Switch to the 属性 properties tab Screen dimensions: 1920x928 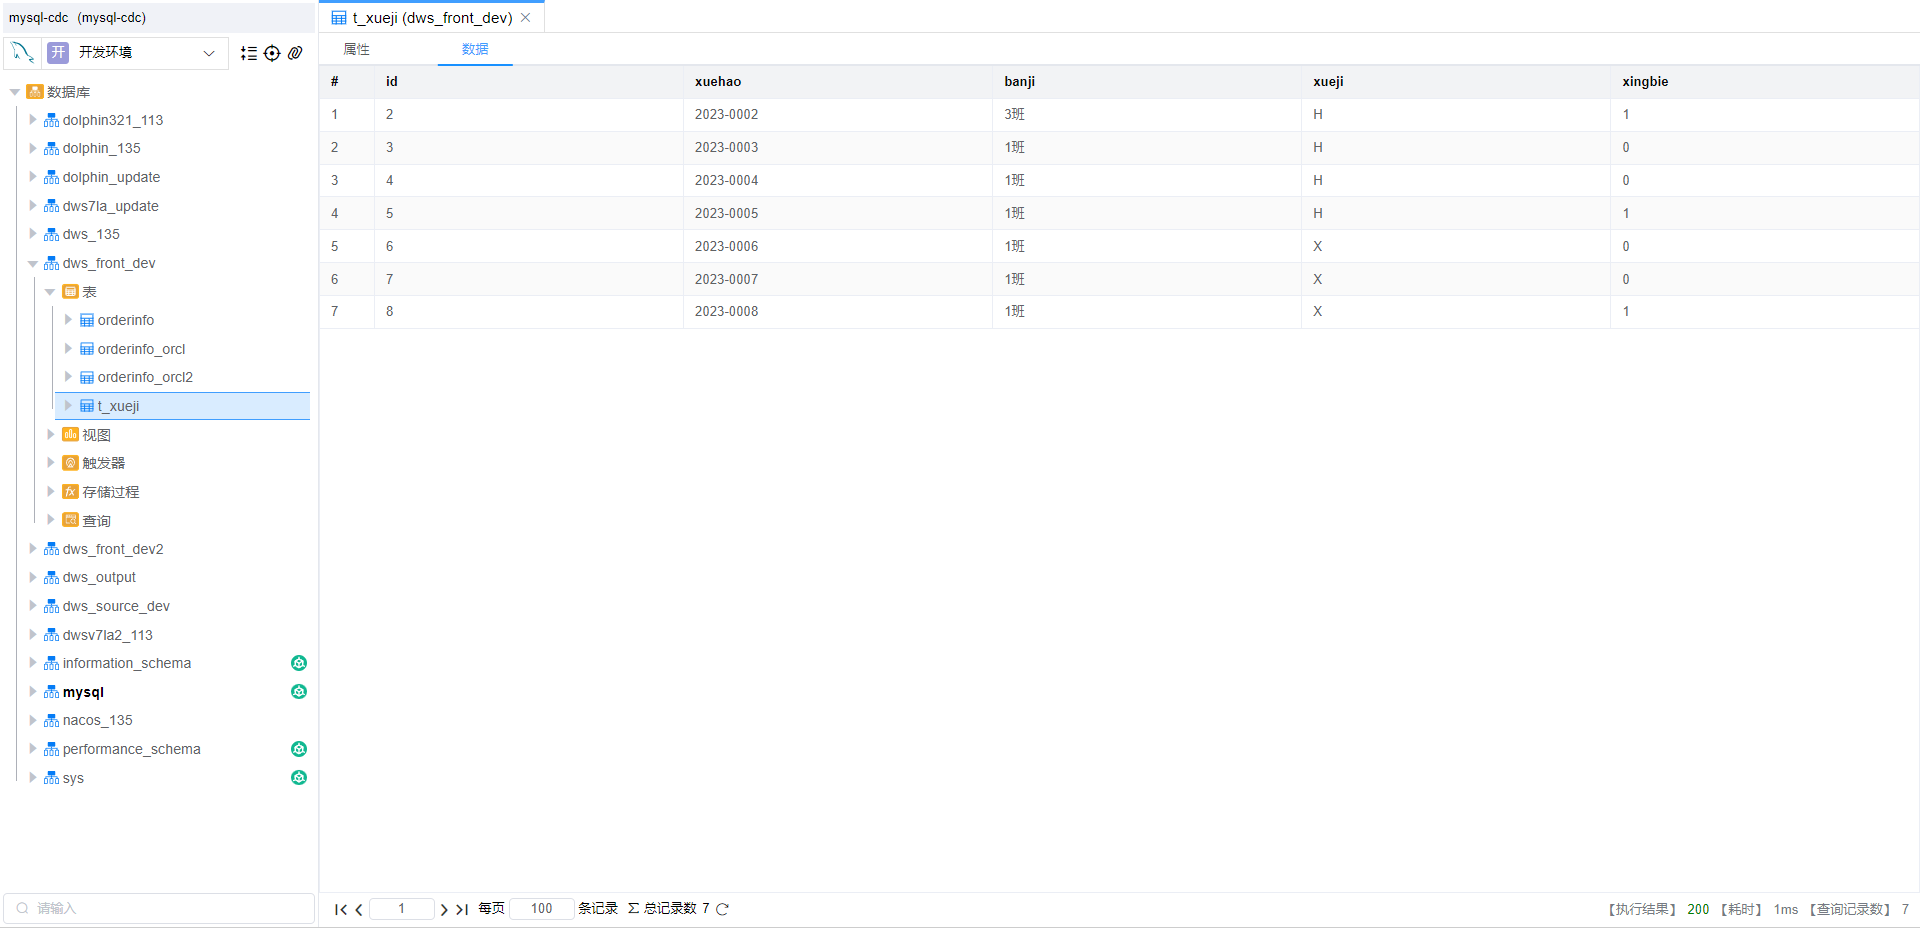point(356,49)
